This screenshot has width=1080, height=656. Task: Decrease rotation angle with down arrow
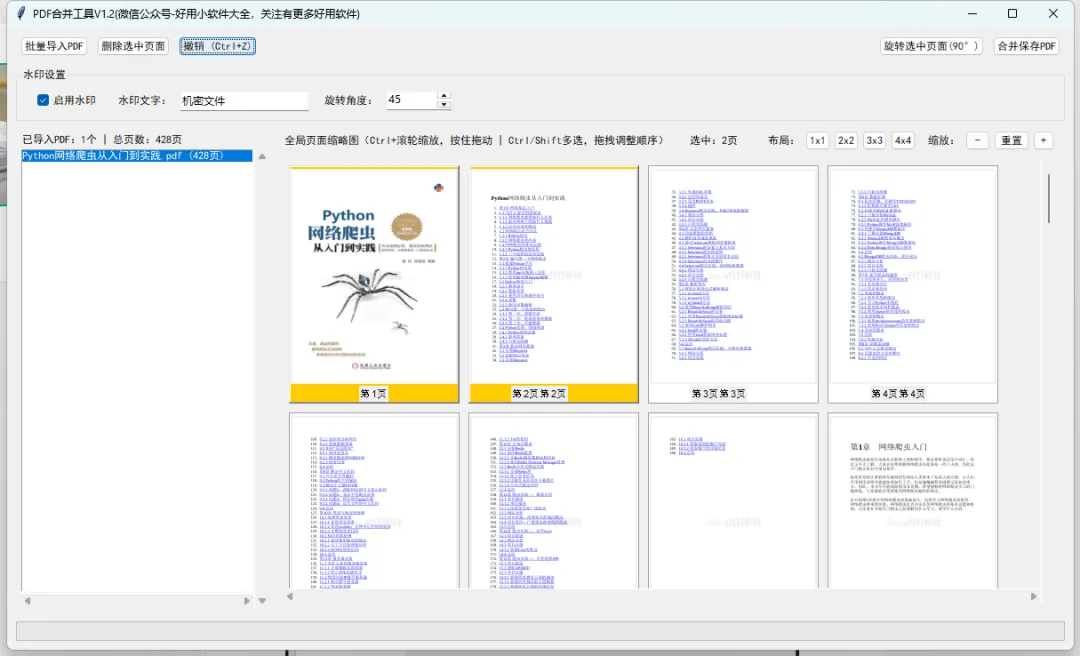pos(444,105)
